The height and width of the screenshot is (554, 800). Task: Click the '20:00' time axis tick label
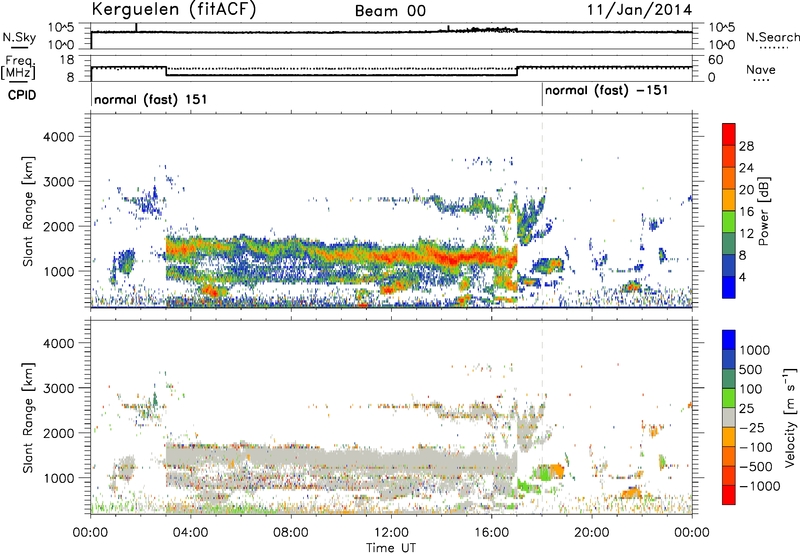point(592,533)
